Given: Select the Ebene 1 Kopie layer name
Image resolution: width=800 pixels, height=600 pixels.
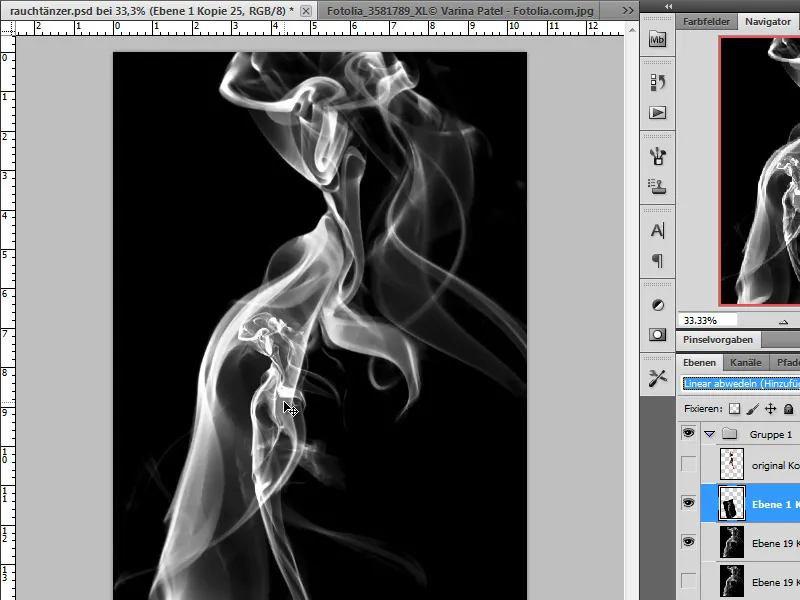Looking at the screenshot, I should pyautogui.click(x=776, y=504).
